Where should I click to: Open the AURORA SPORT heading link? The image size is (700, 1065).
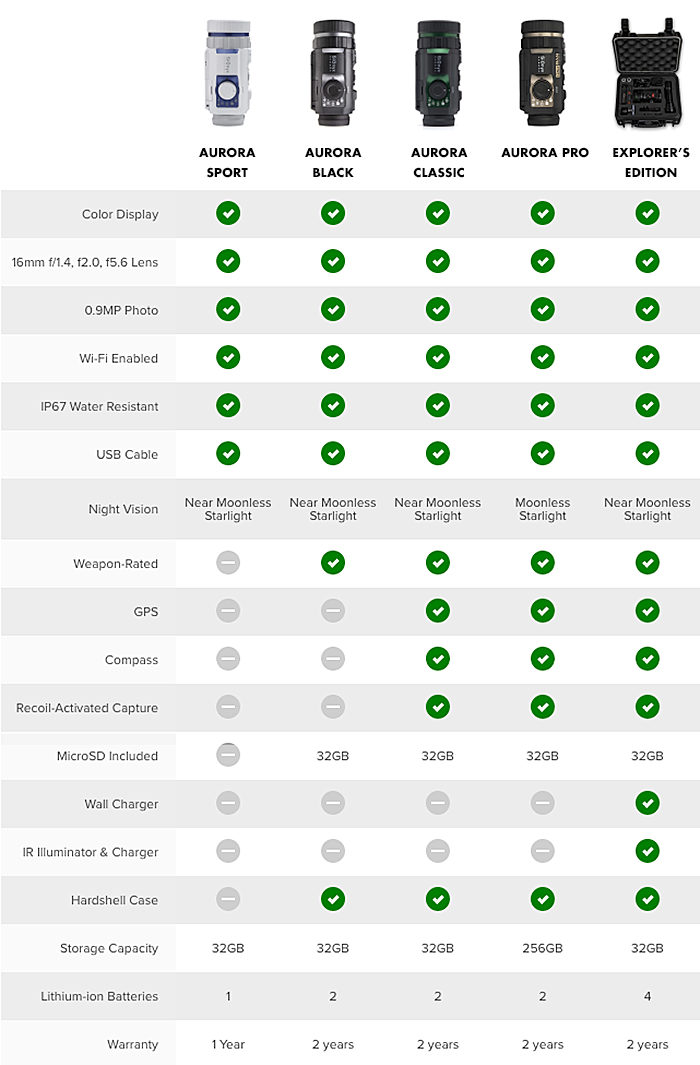(227, 162)
